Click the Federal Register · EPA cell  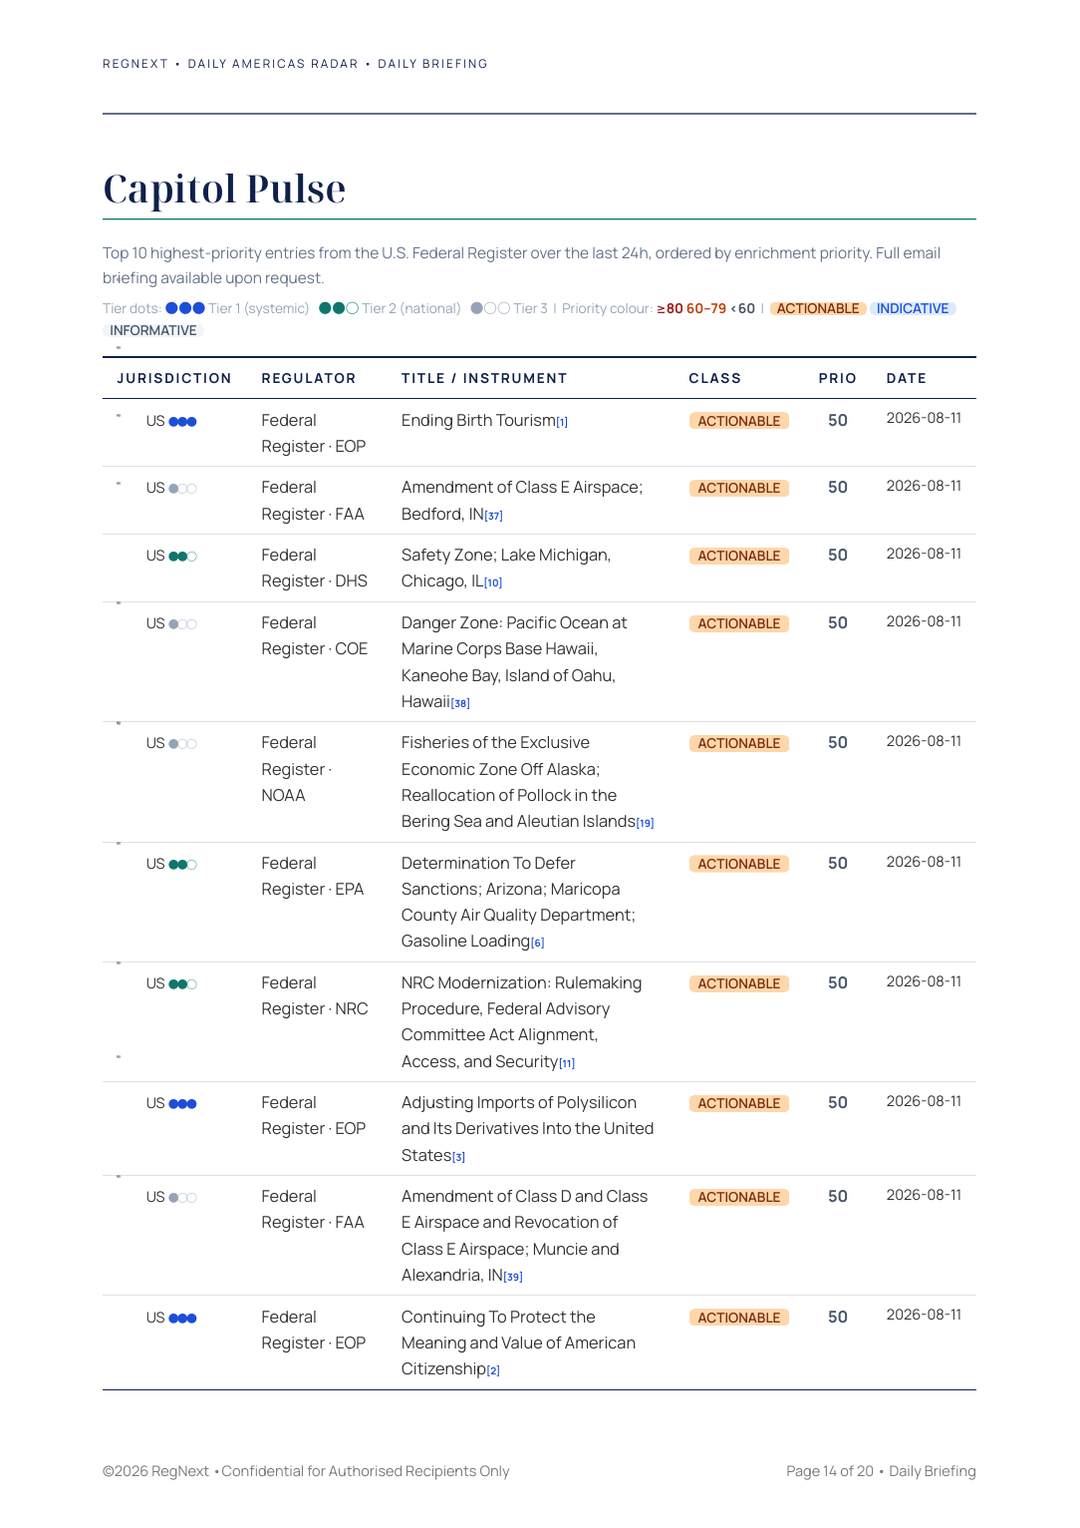click(313, 877)
